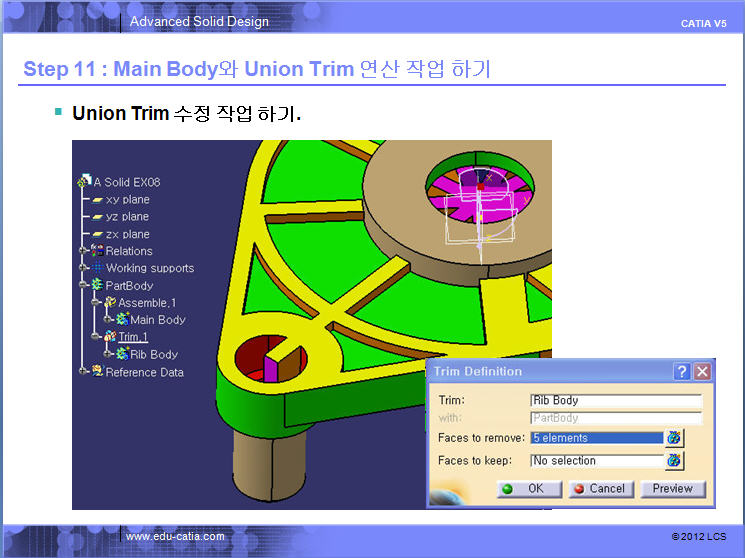Select the yz plane icon in tree
Image resolution: width=745 pixels, height=558 pixels.
pyautogui.click(x=97, y=217)
